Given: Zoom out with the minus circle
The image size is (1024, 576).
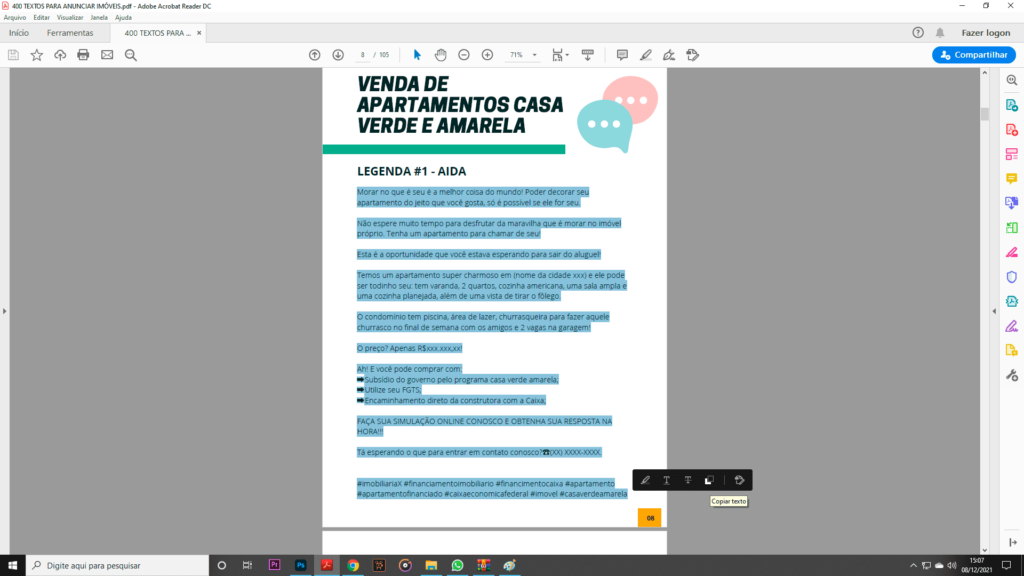Looking at the screenshot, I should click(x=464, y=55).
